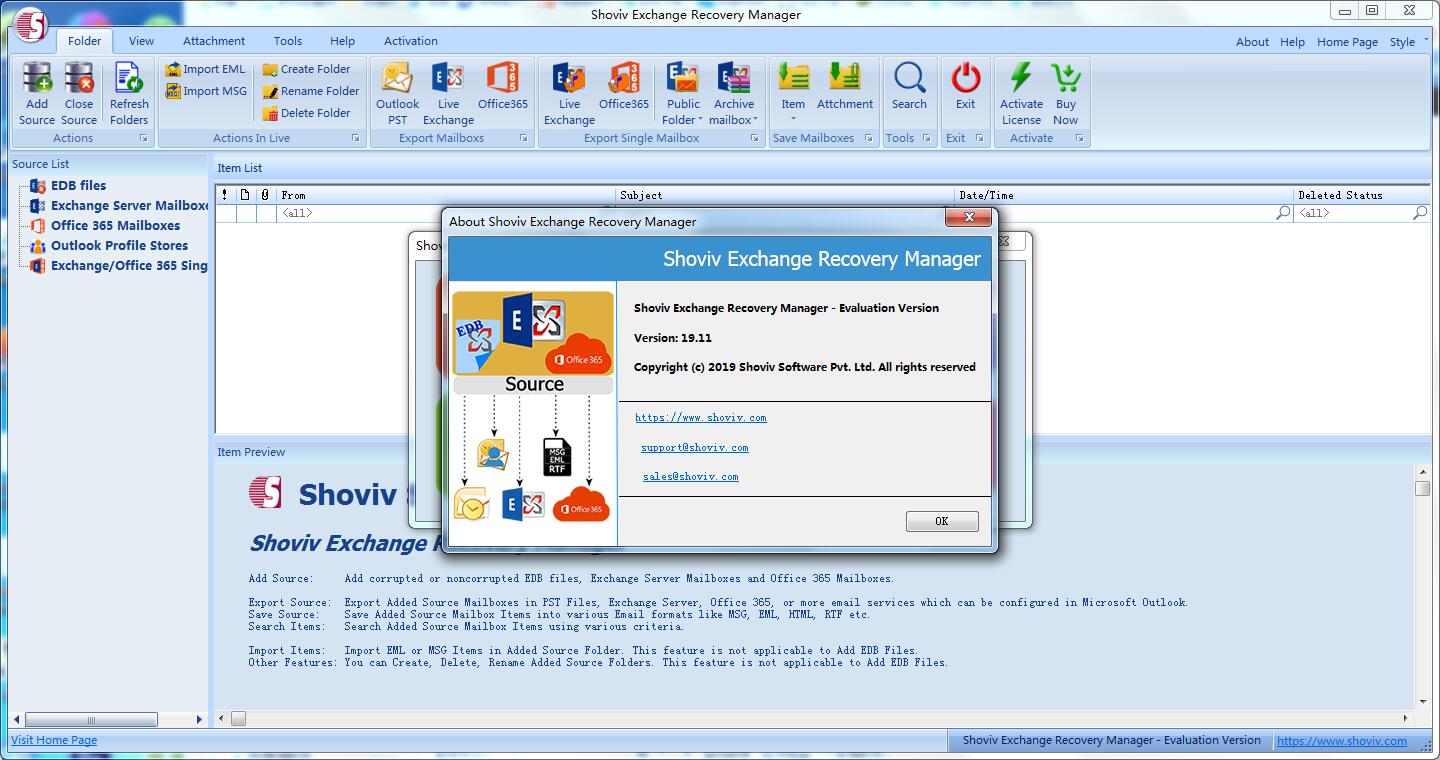Viewport: 1440px width, 760px height.
Task: Click the Add Source icon
Action: 37,78
